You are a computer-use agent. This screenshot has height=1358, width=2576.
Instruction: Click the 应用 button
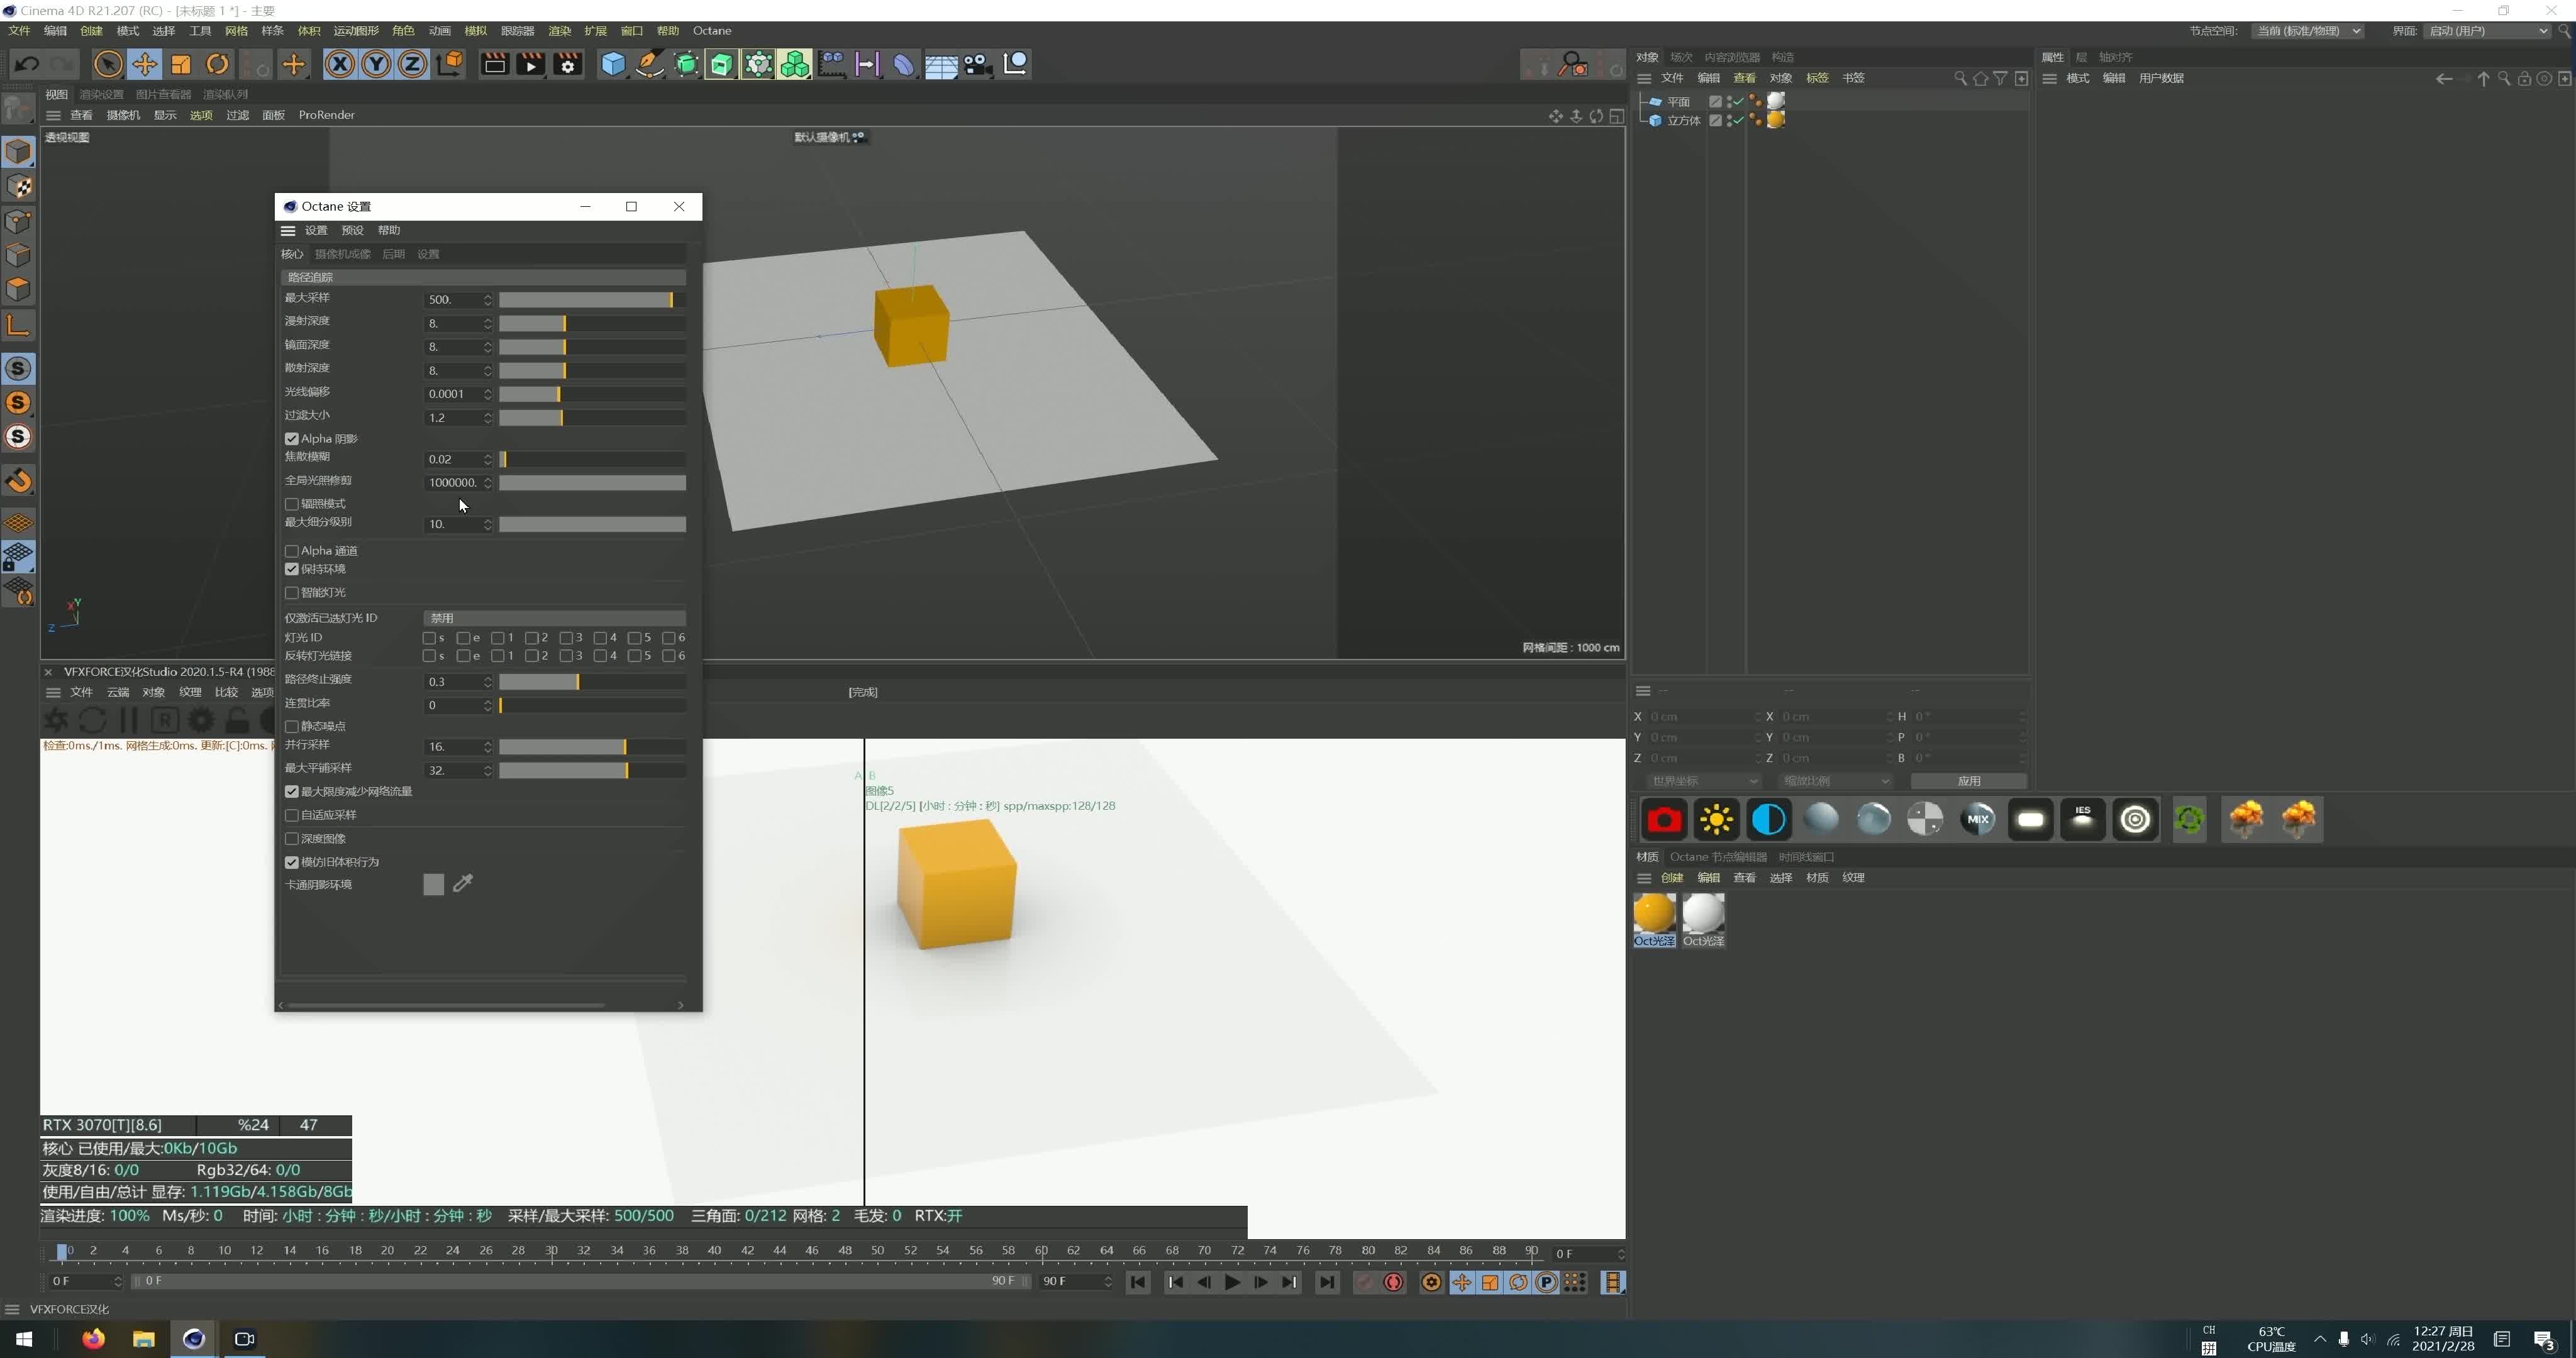click(x=1968, y=781)
